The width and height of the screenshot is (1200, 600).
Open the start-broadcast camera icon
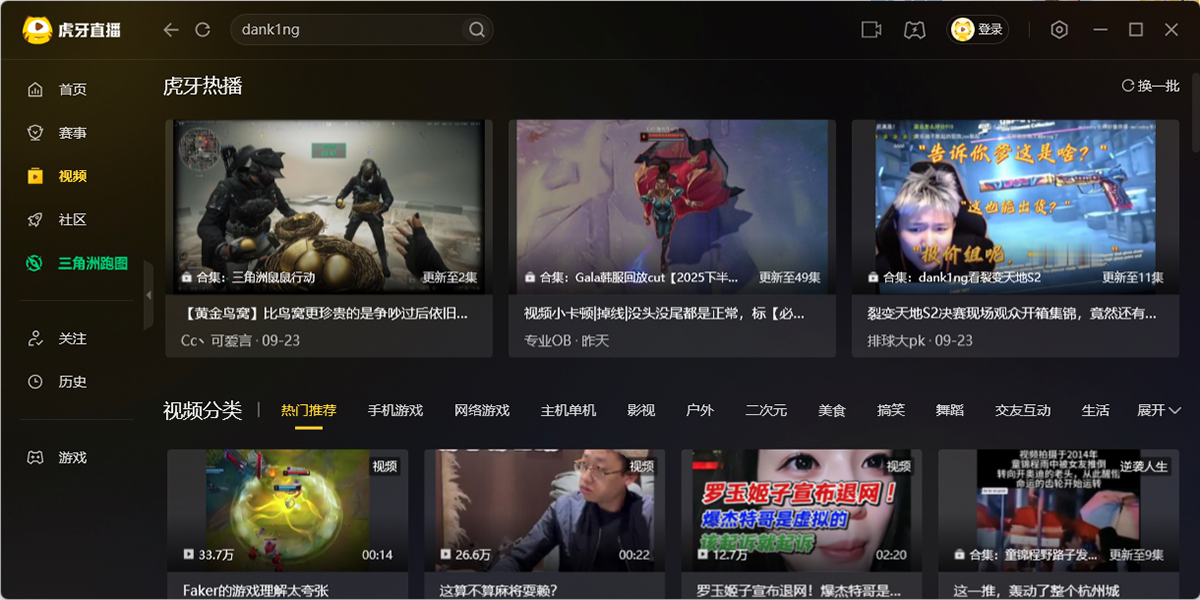pos(871,30)
